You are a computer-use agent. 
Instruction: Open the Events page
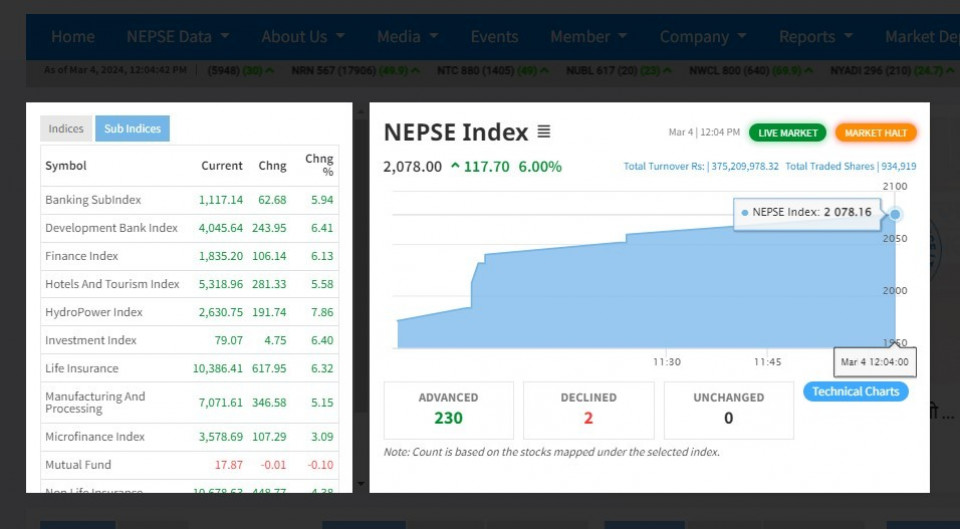(x=494, y=37)
